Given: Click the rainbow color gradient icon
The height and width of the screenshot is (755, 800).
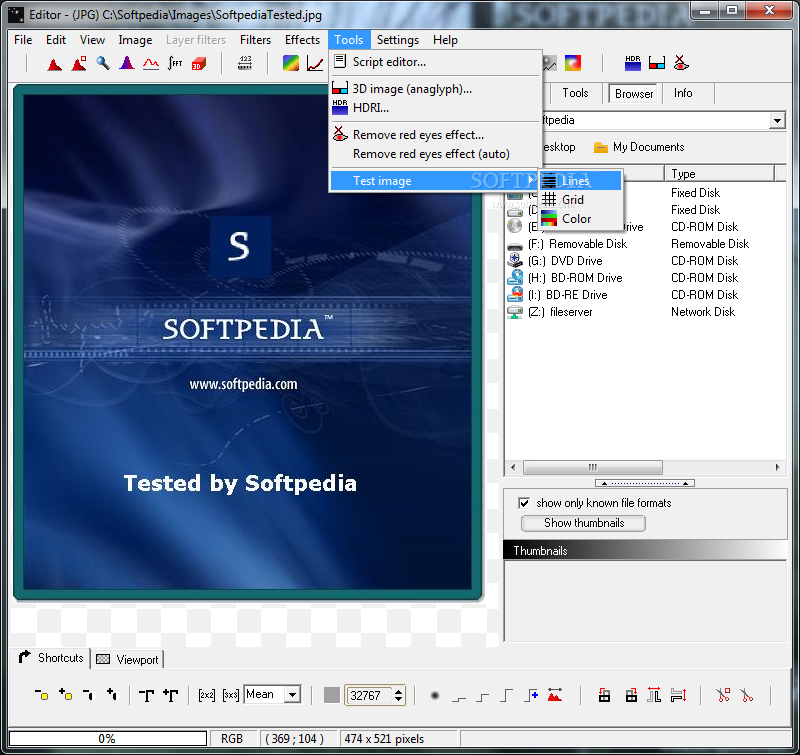Looking at the screenshot, I should [291, 63].
